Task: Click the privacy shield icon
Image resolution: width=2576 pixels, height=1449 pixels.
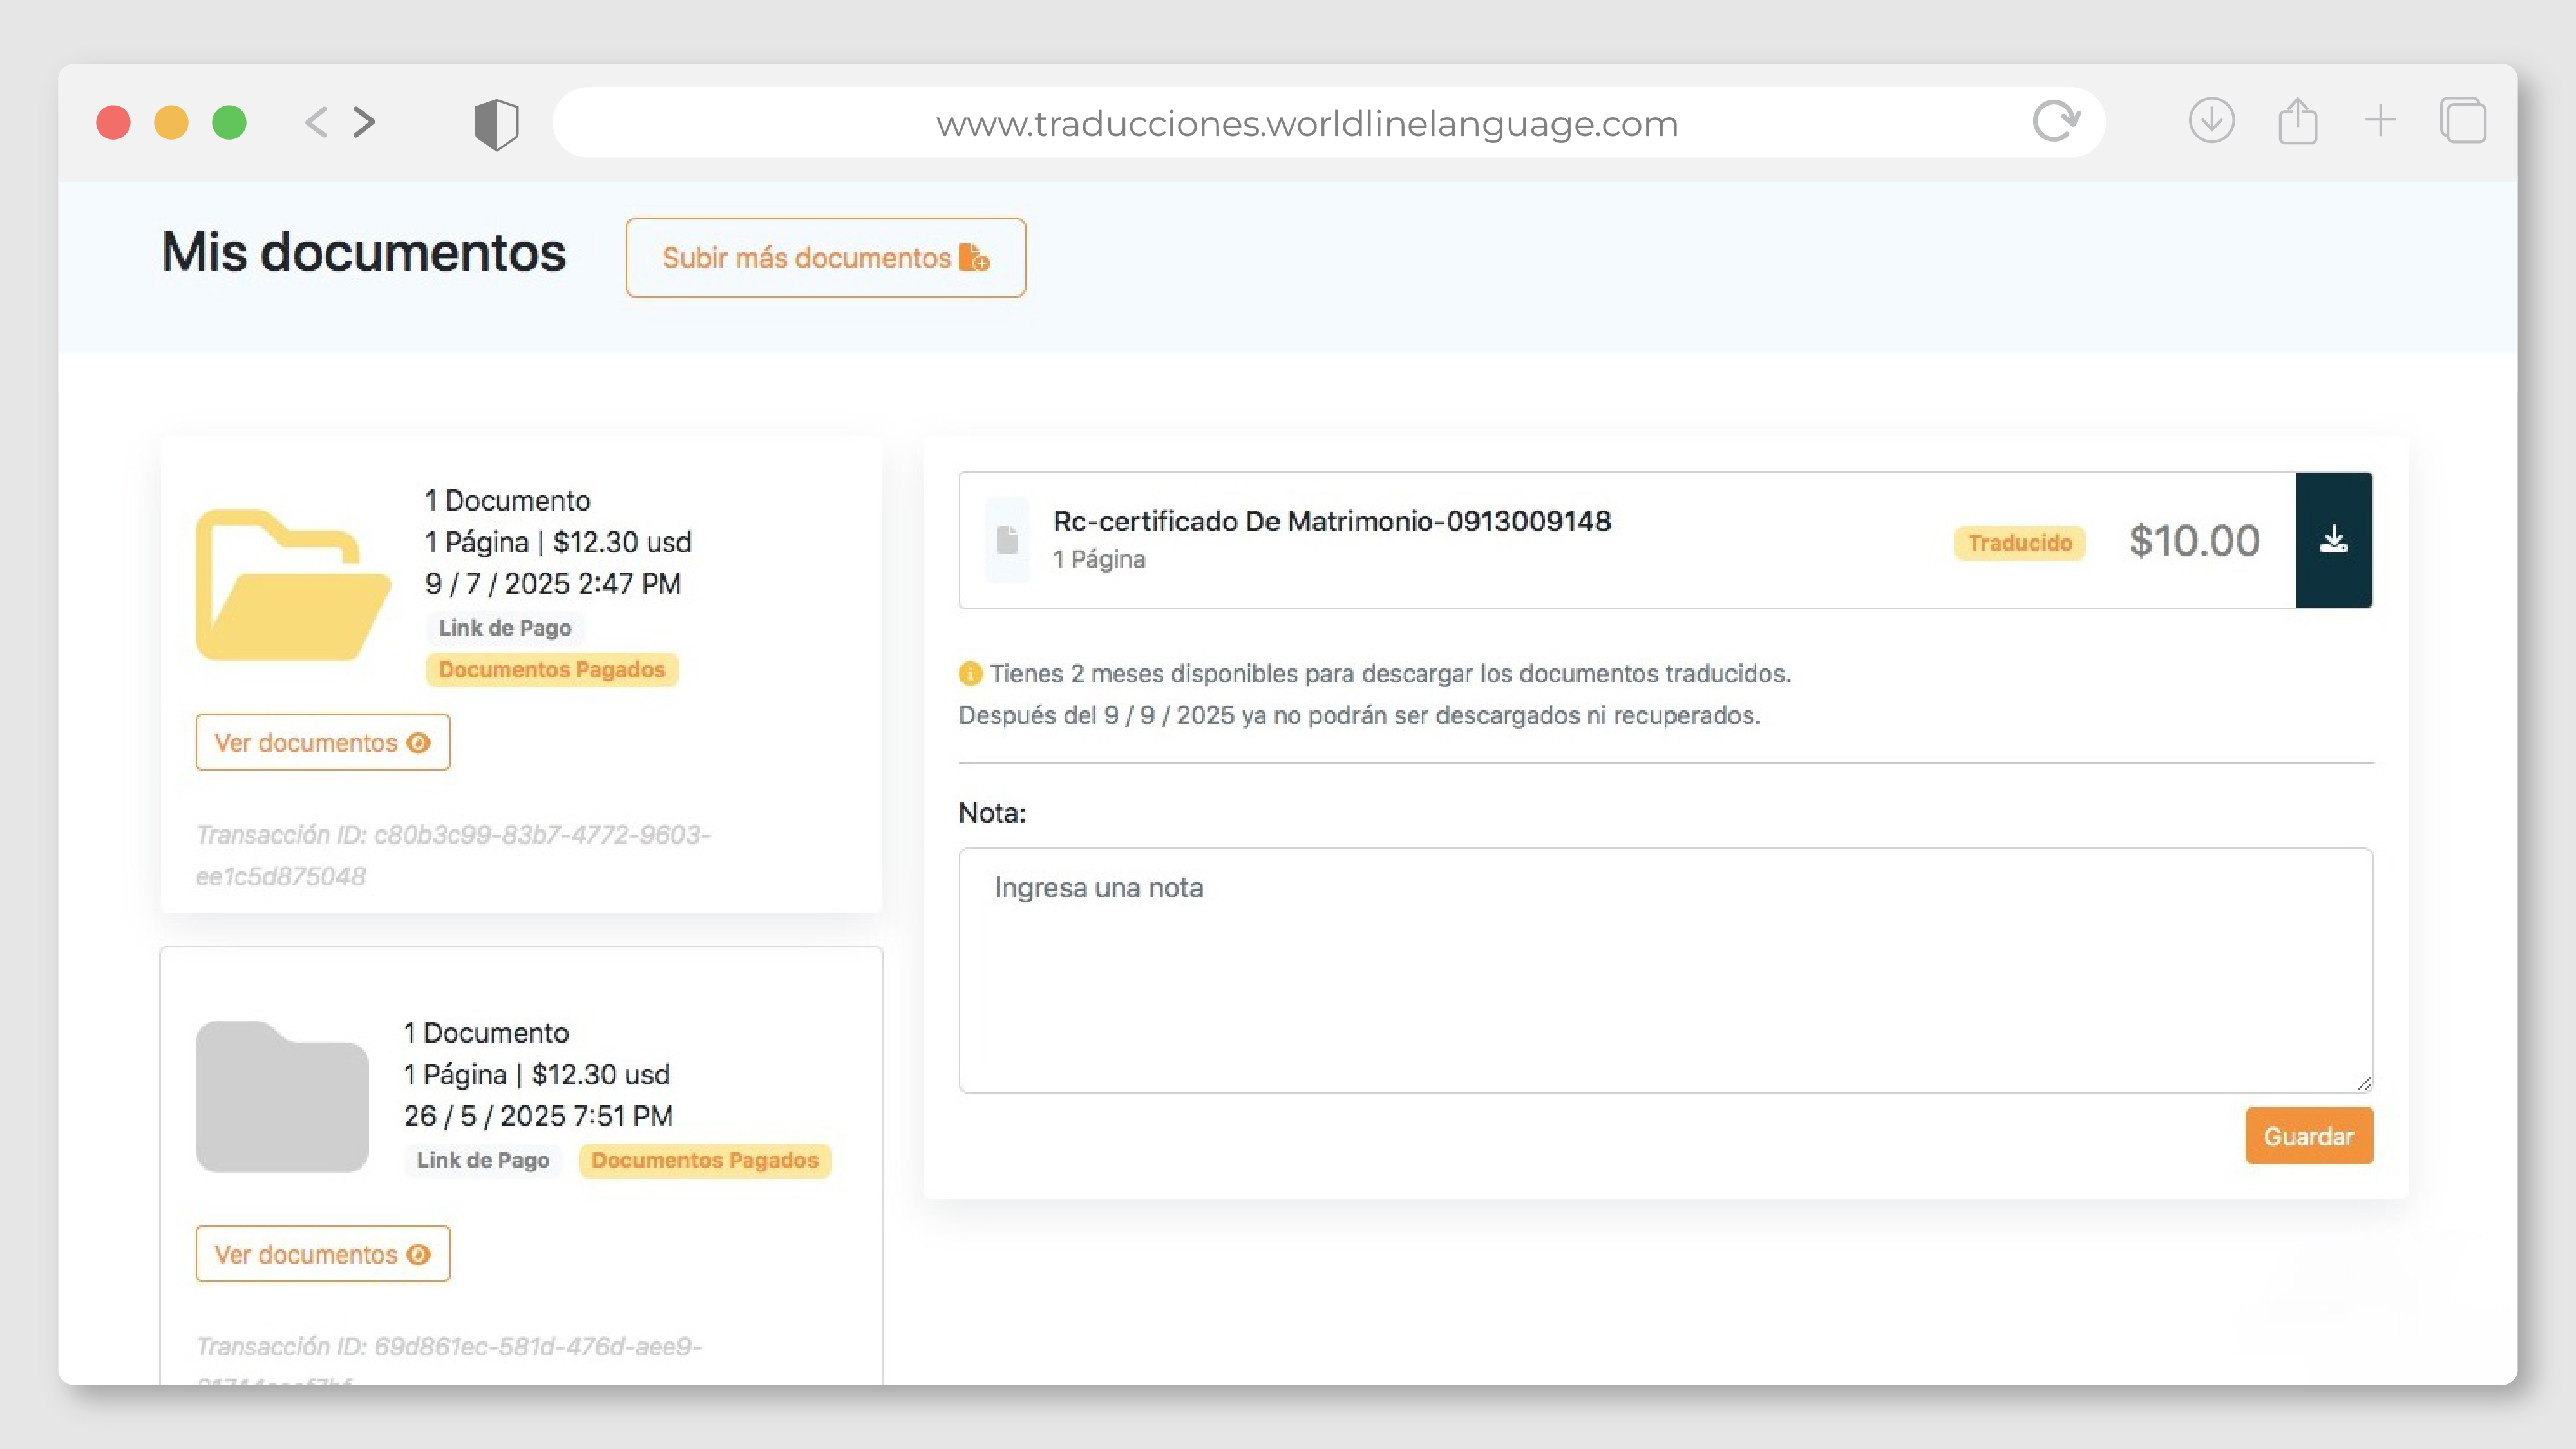Action: (496, 124)
